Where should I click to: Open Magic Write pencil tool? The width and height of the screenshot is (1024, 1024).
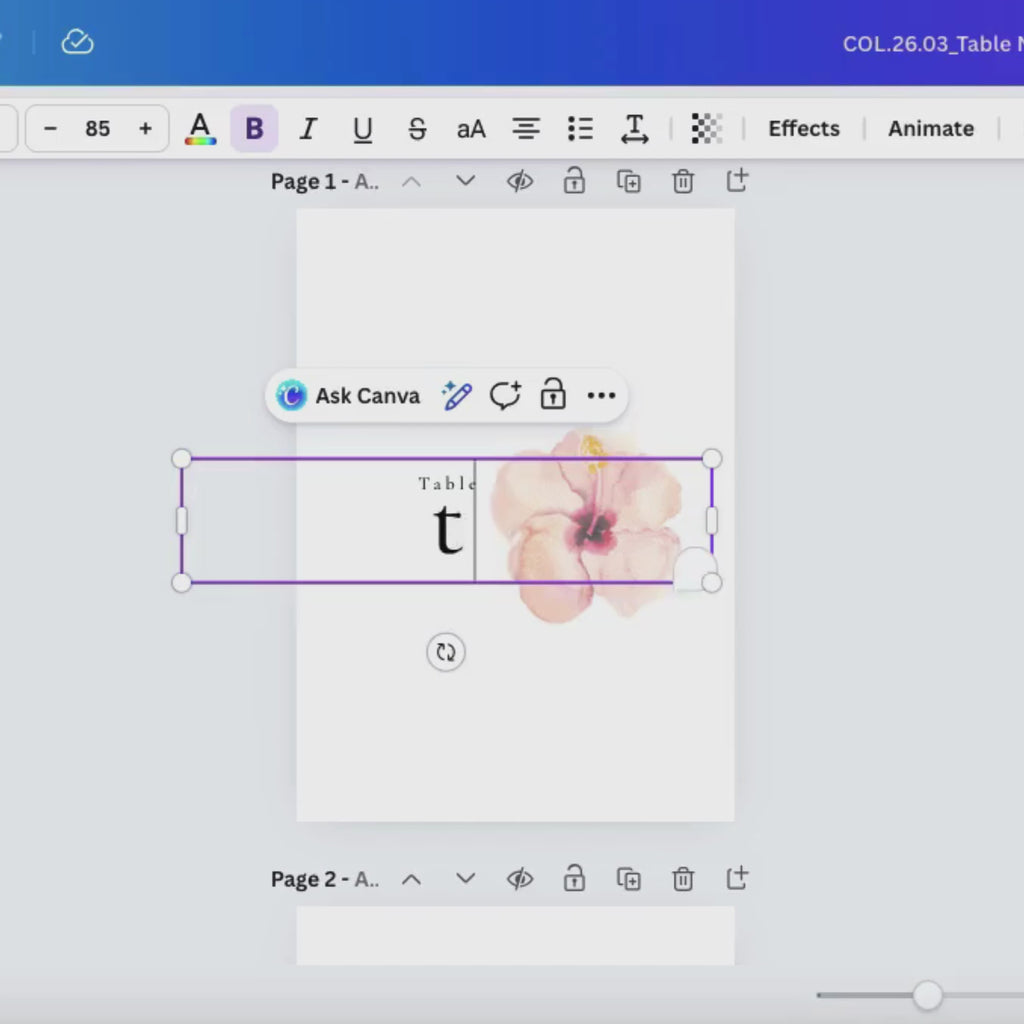pyautogui.click(x=456, y=395)
